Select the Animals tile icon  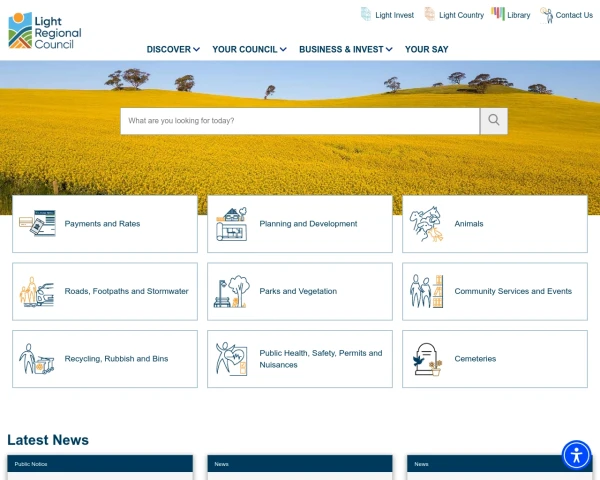point(426,224)
